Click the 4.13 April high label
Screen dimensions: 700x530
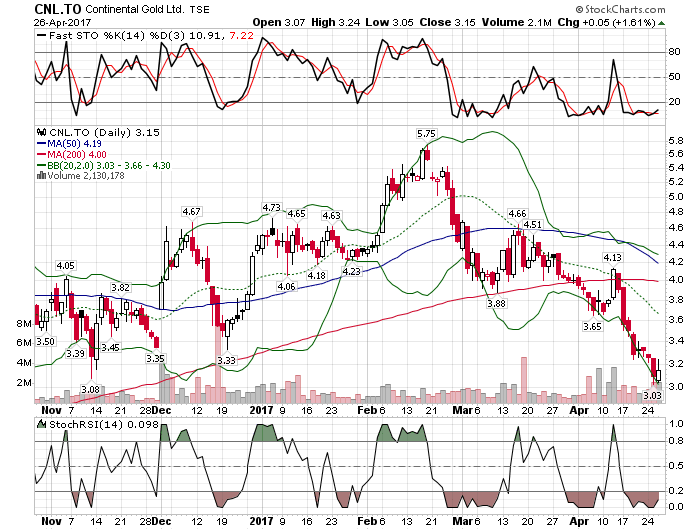tap(612, 257)
